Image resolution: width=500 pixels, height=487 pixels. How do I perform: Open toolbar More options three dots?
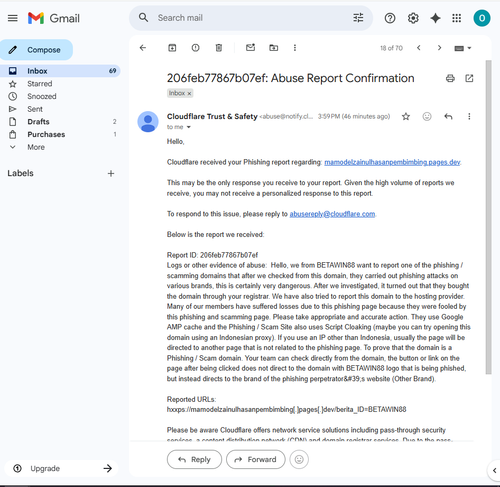click(295, 48)
